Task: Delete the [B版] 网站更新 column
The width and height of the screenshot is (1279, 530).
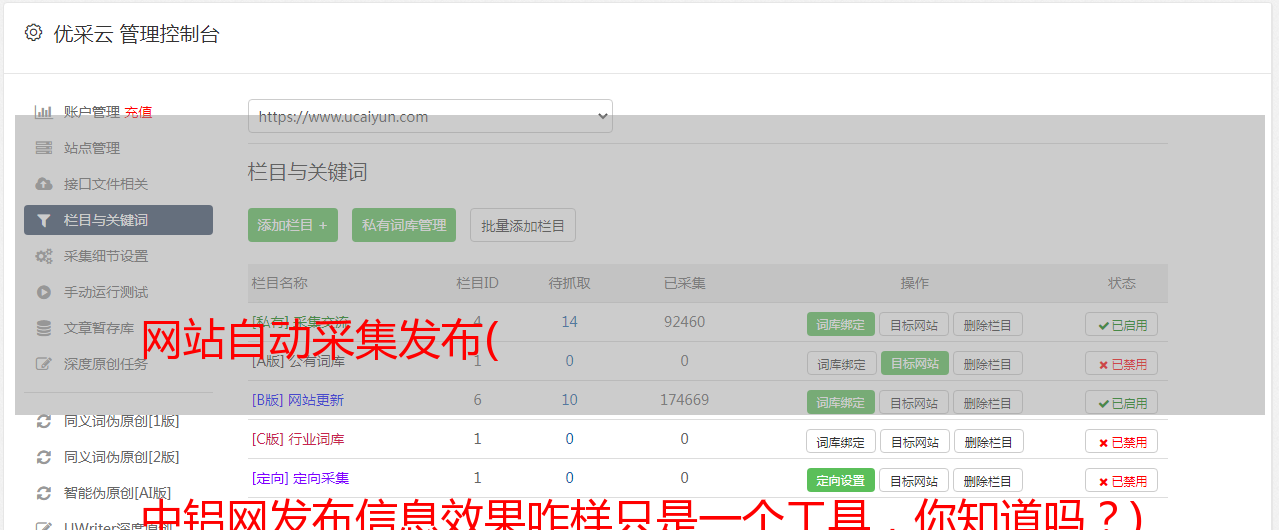Action: 988,402
